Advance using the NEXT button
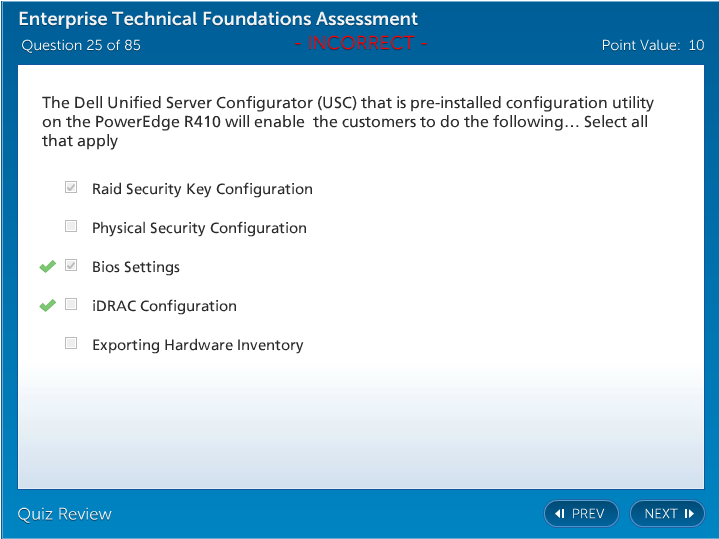 (667, 514)
